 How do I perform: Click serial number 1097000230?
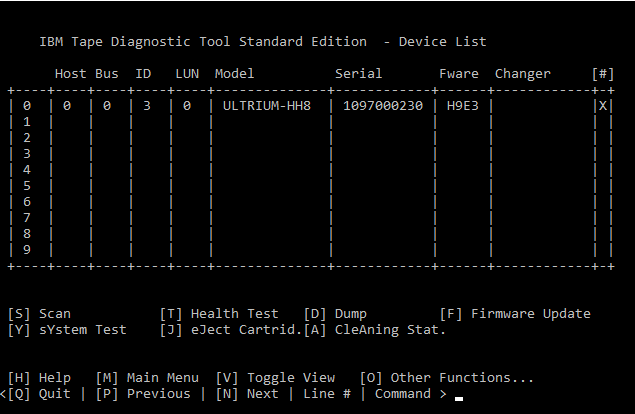point(383,106)
